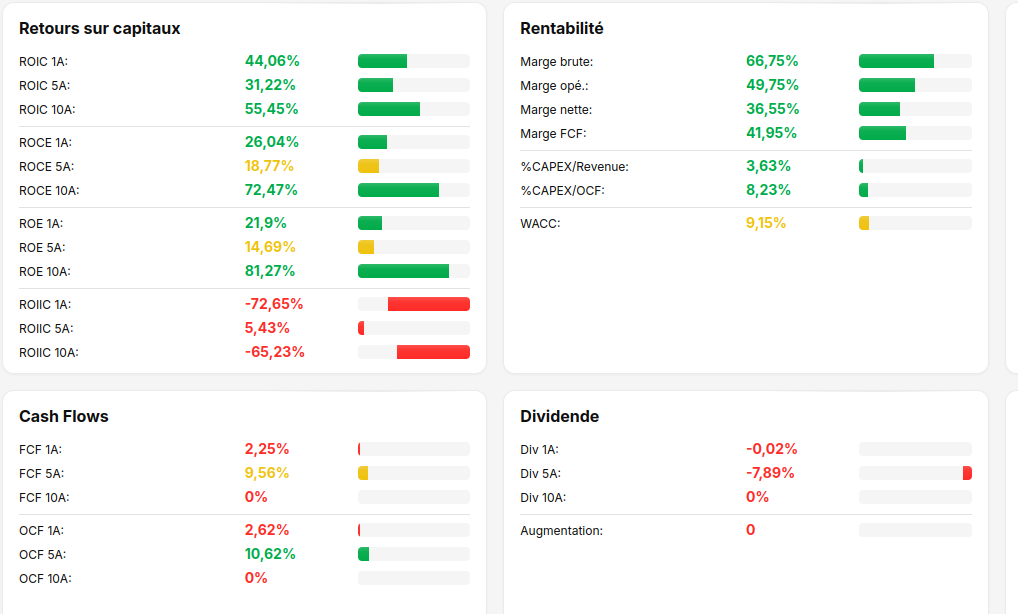Screen dimensions: 1018x614
Task: Select the ROIC 10A value 55,45%
Action: [x=271, y=109]
